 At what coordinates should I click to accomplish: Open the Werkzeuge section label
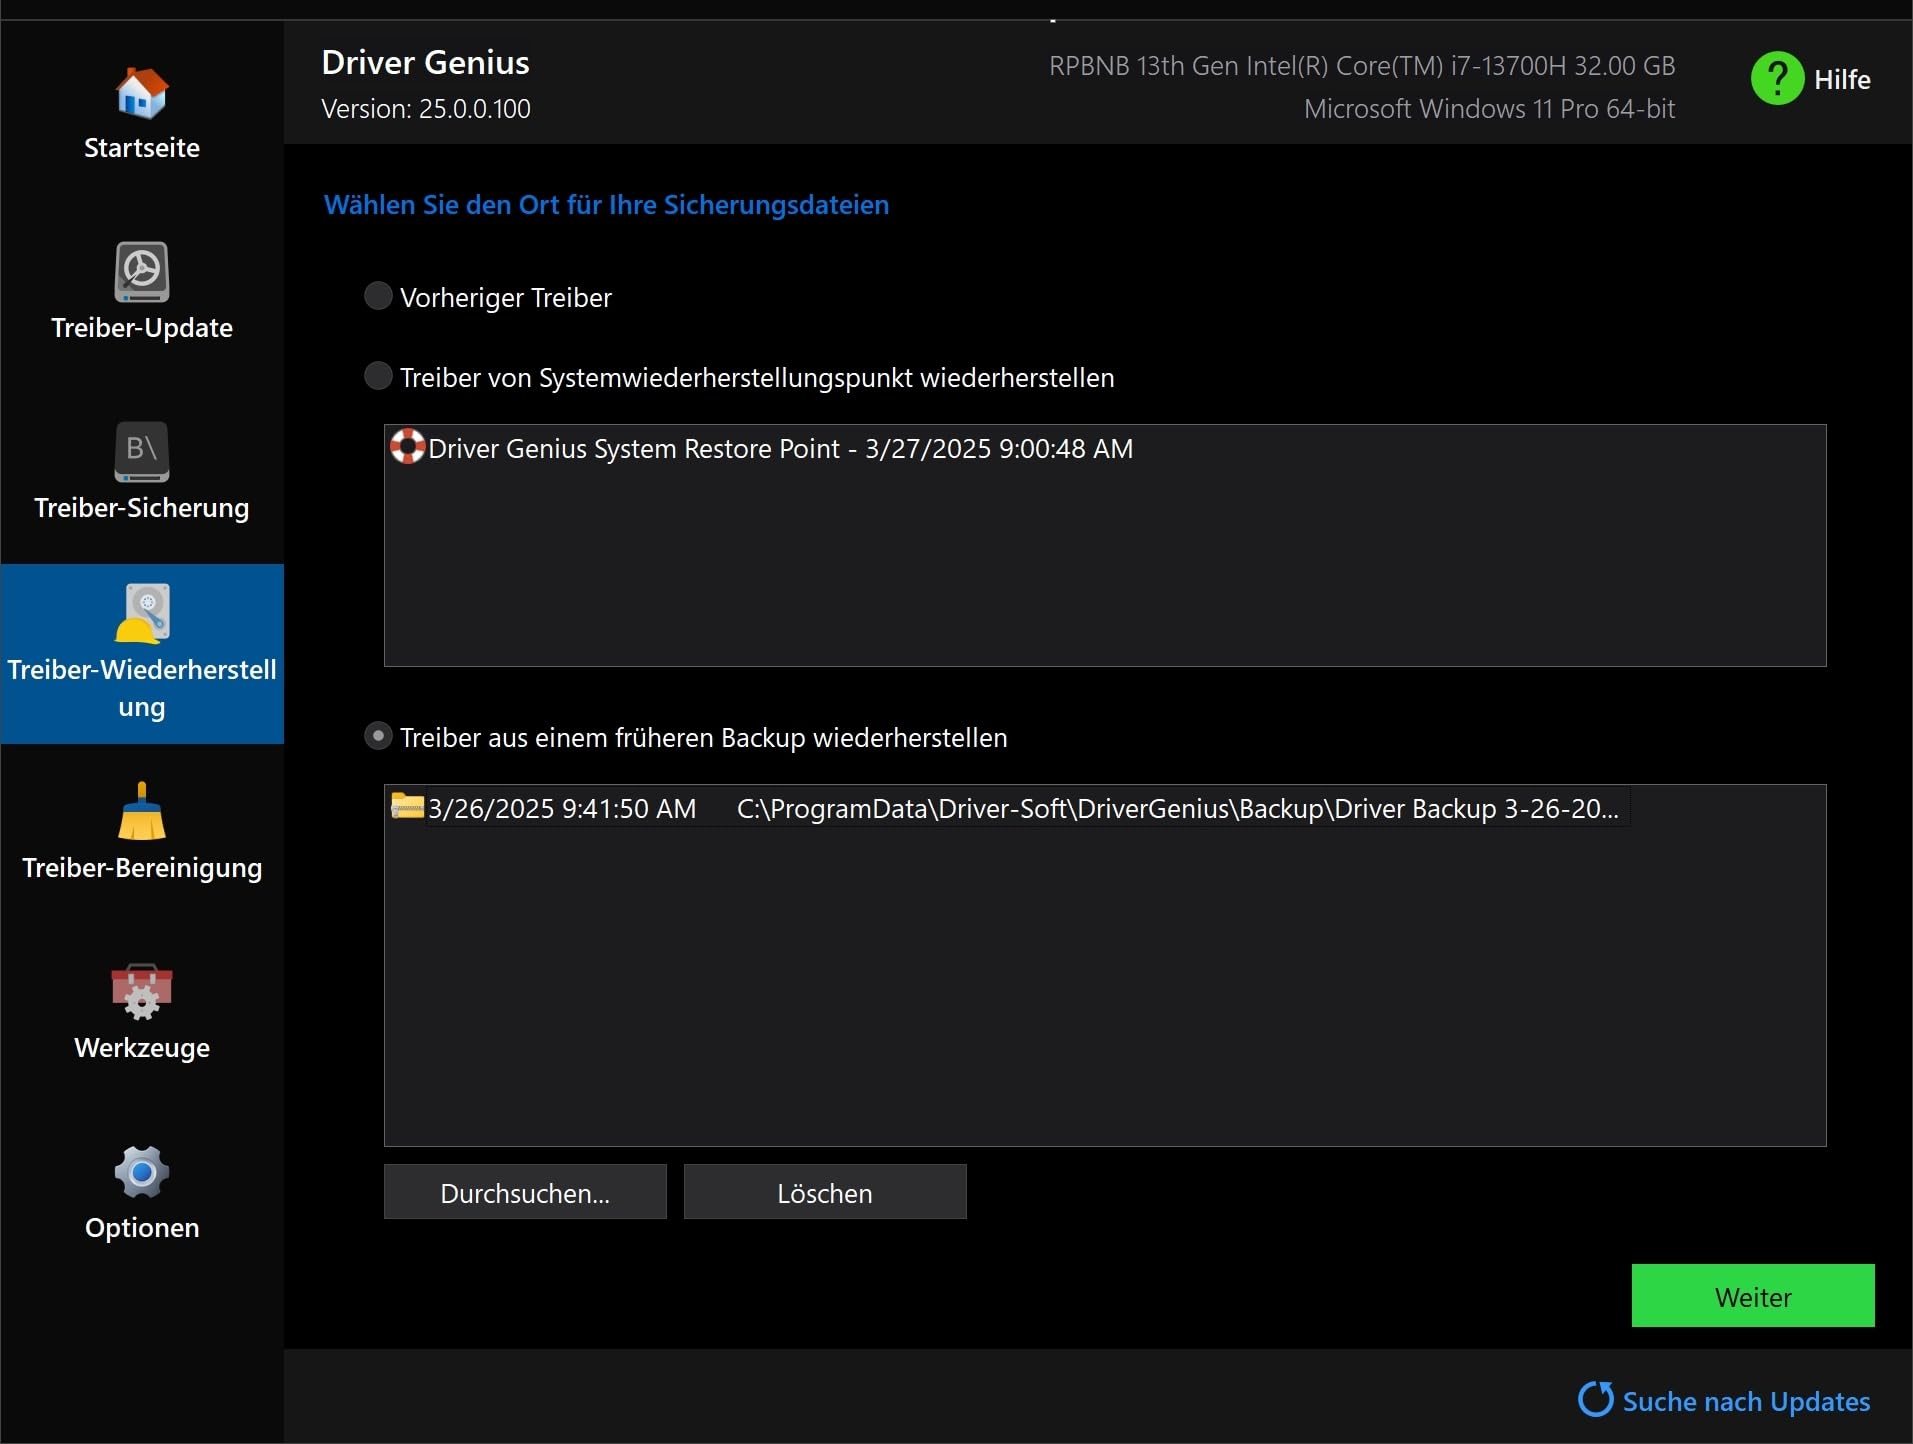(142, 1048)
